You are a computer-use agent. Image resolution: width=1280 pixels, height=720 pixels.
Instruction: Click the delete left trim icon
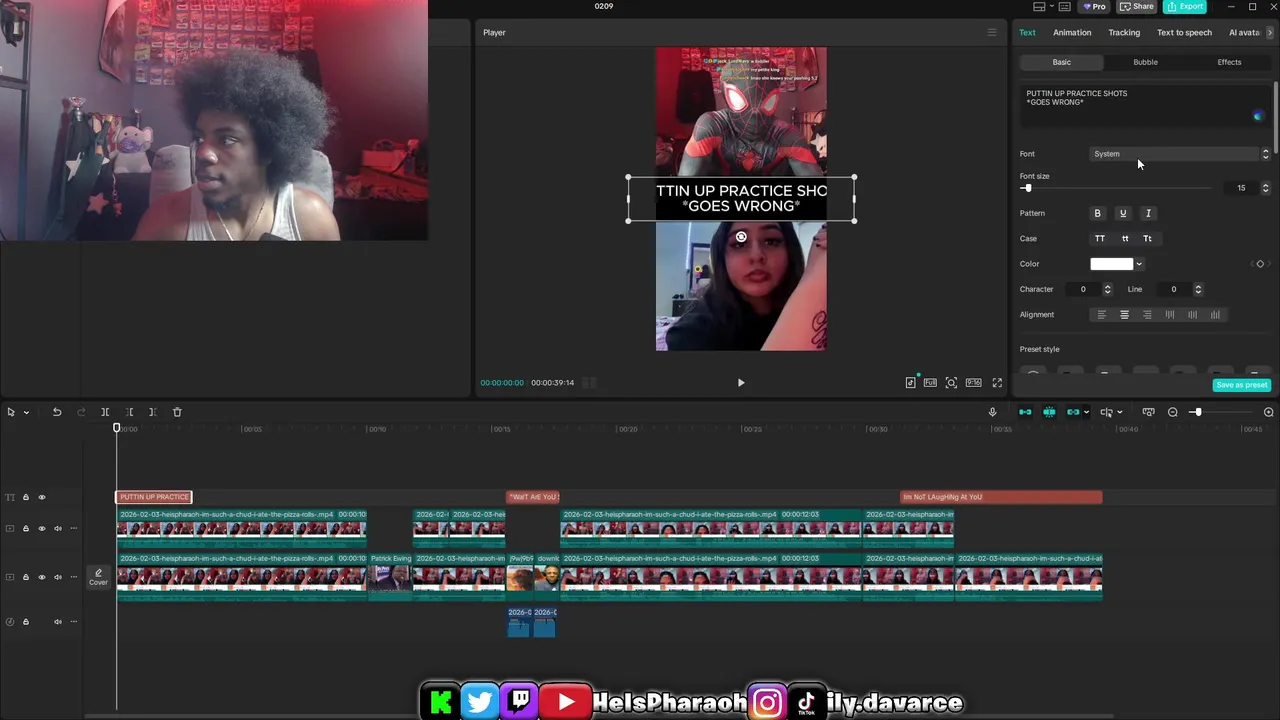(x=129, y=412)
